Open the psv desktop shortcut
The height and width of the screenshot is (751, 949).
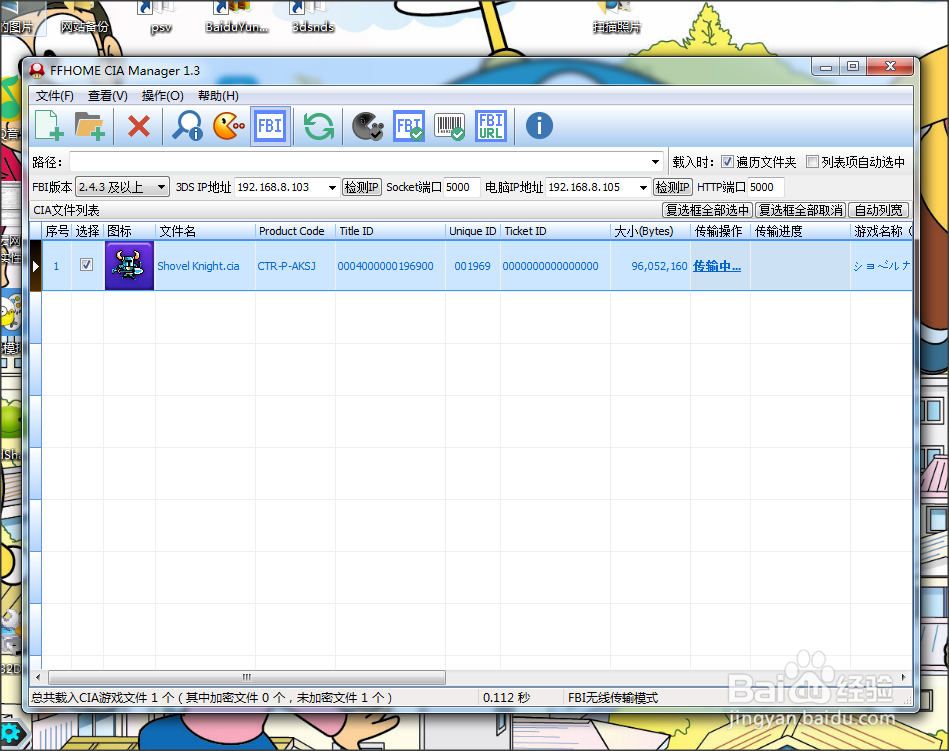click(160, 17)
